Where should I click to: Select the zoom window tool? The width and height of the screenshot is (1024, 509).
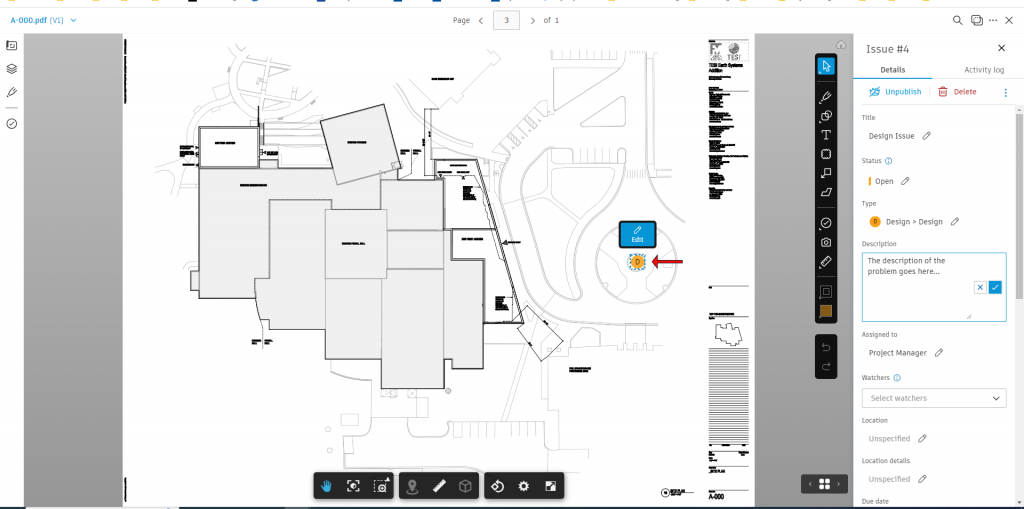pos(380,486)
